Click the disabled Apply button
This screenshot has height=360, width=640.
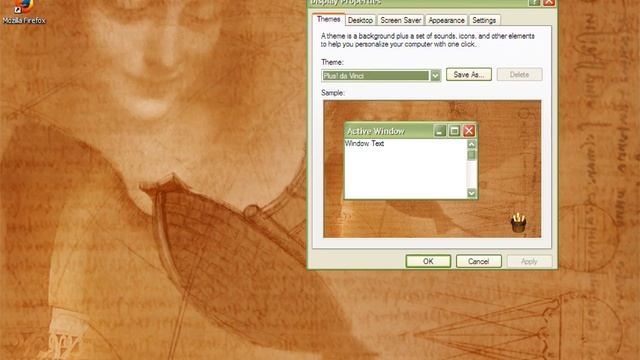click(529, 261)
